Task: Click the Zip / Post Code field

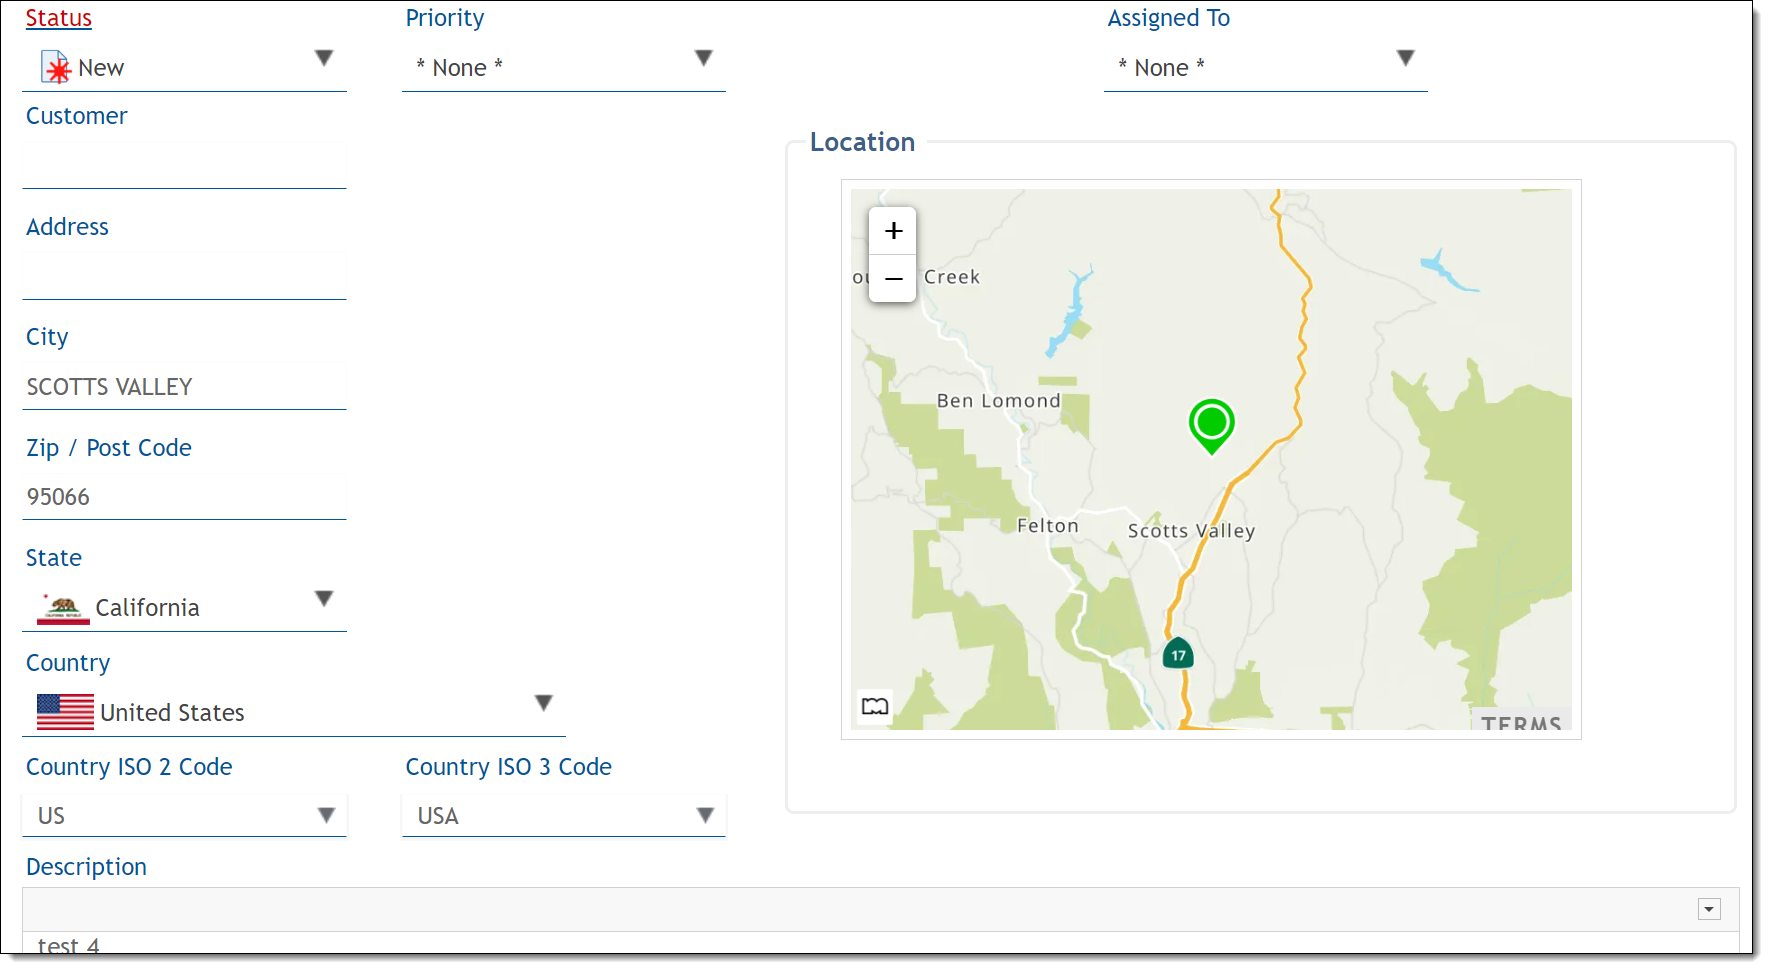Action: (184, 497)
